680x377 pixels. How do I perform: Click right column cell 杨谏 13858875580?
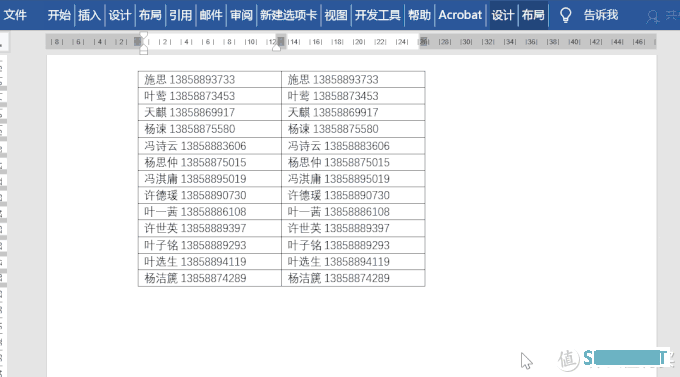pyautogui.click(x=353, y=129)
